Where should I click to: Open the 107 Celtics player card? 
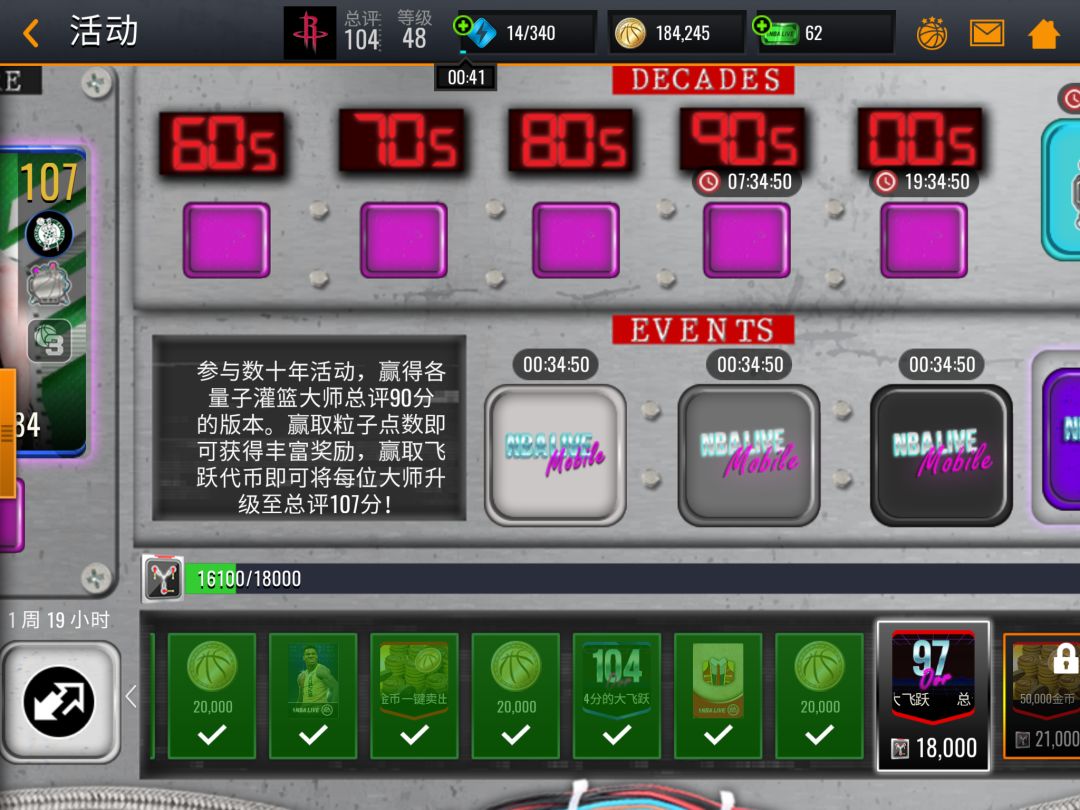43,302
